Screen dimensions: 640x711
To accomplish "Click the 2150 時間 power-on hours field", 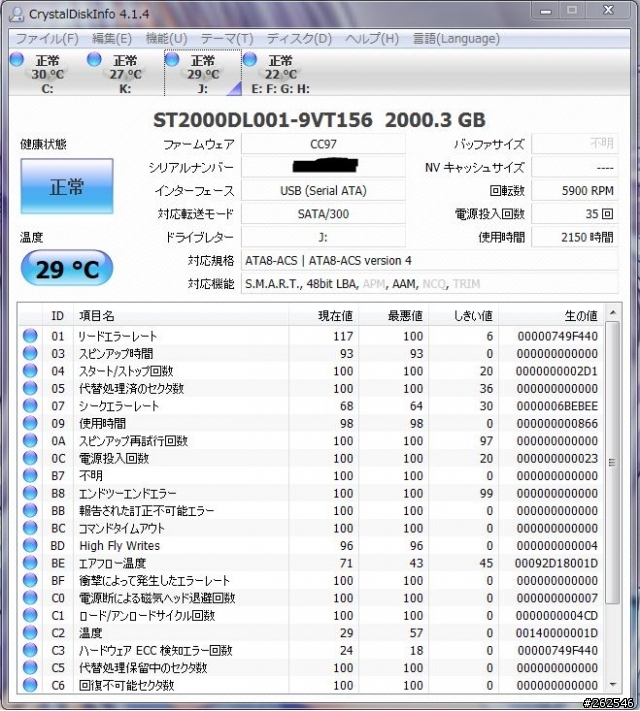I will (575, 237).
